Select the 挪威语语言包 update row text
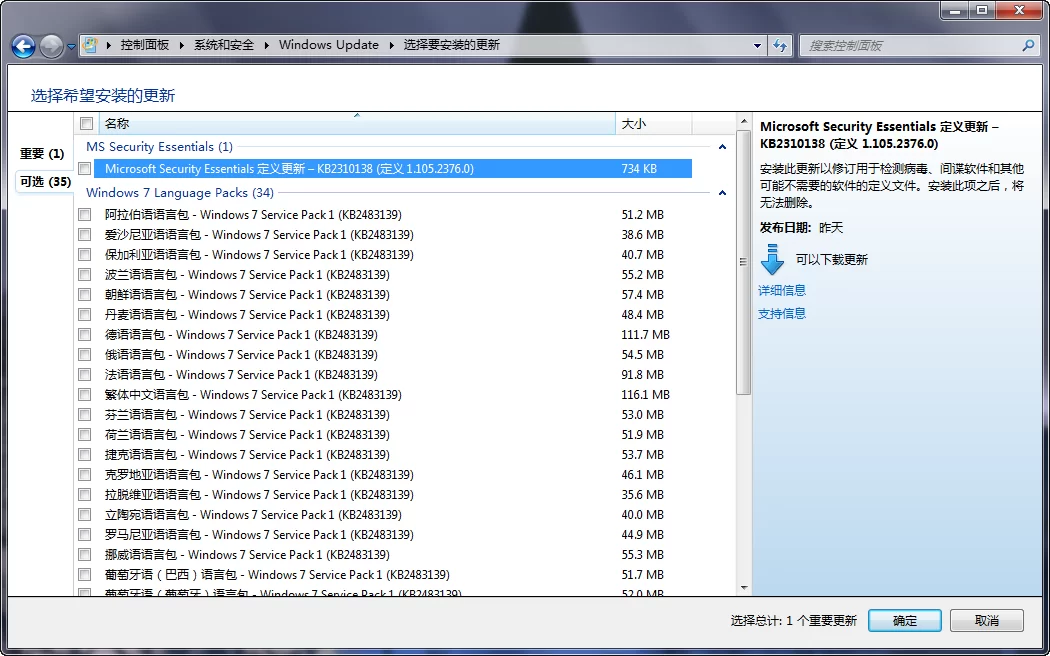Viewport: 1050px width, 656px height. click(247, 555)
